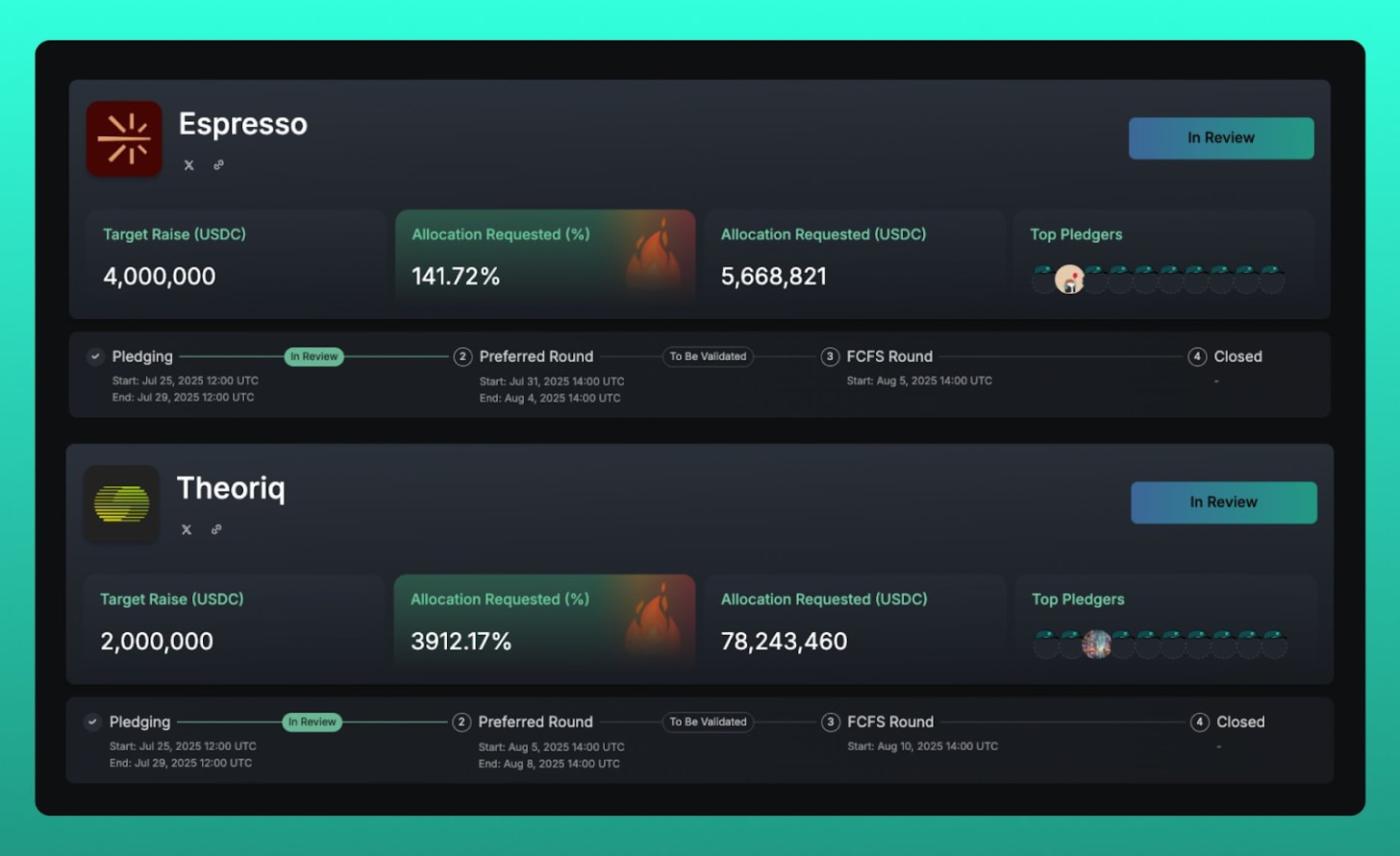Open Espresso's Allocation Requested (%) fire card
The width and height of the screenshot is (1400, 856).
545,257
